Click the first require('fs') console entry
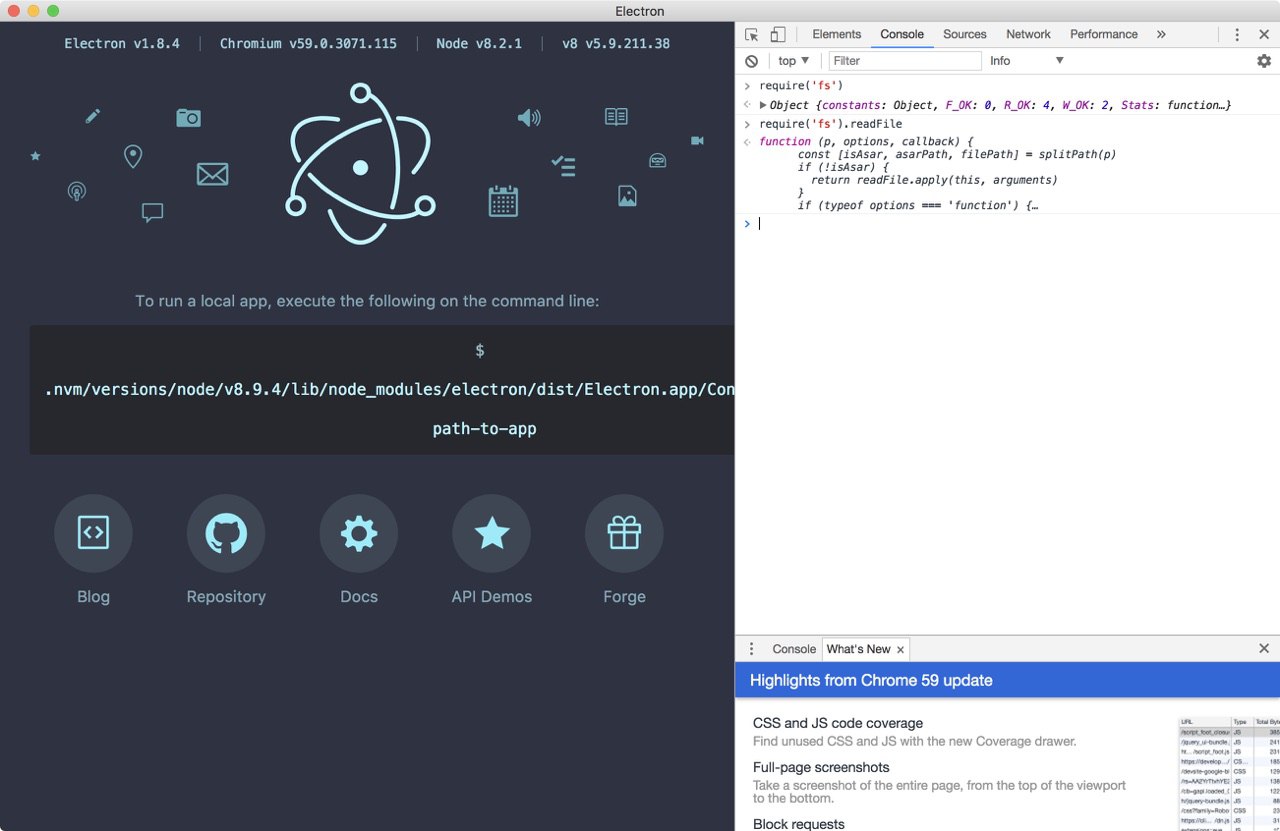 click(x=801, y=86)
